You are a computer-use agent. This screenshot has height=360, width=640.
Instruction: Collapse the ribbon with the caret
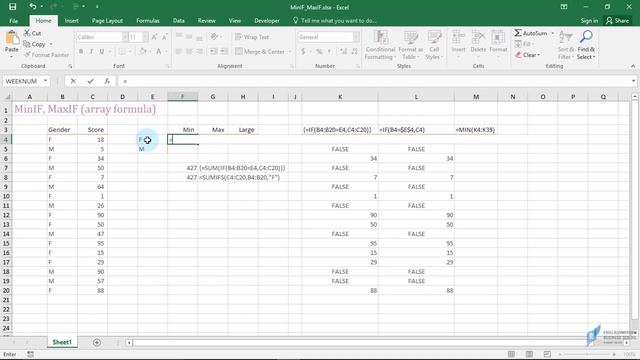633,66
